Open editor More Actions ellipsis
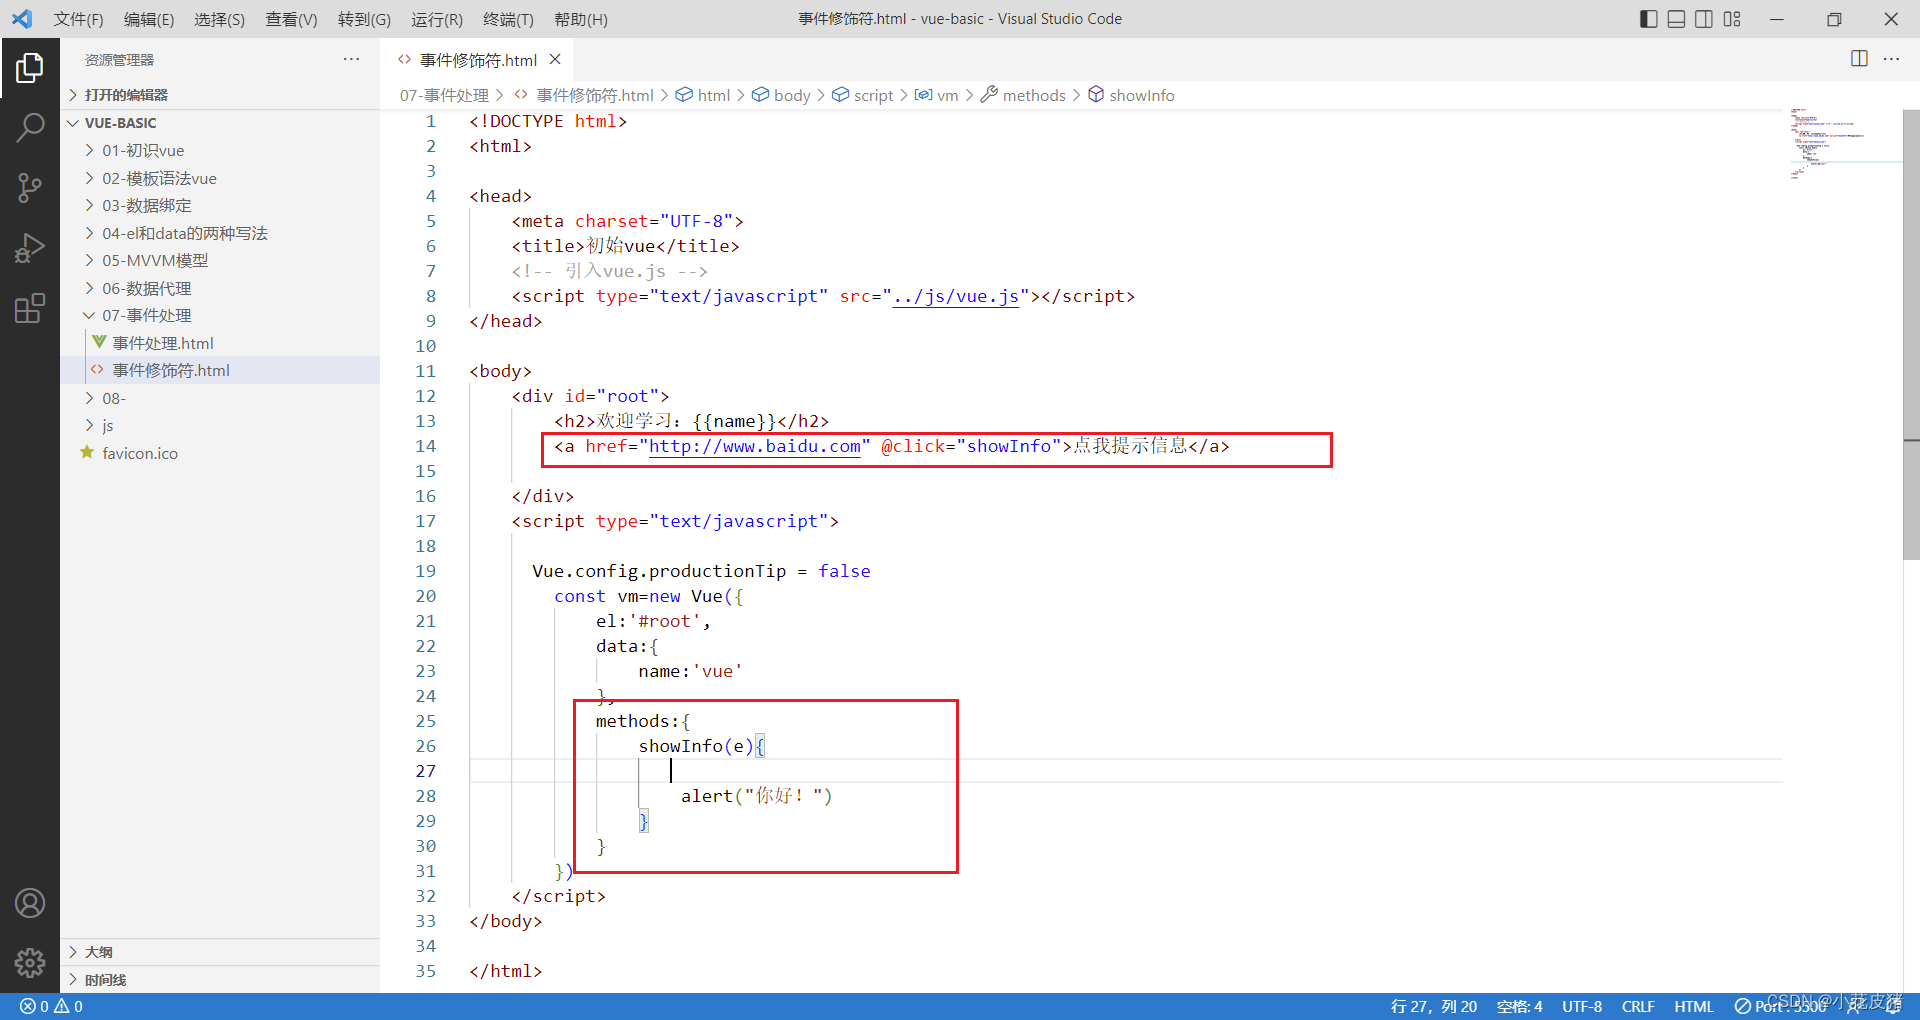 1891,59
